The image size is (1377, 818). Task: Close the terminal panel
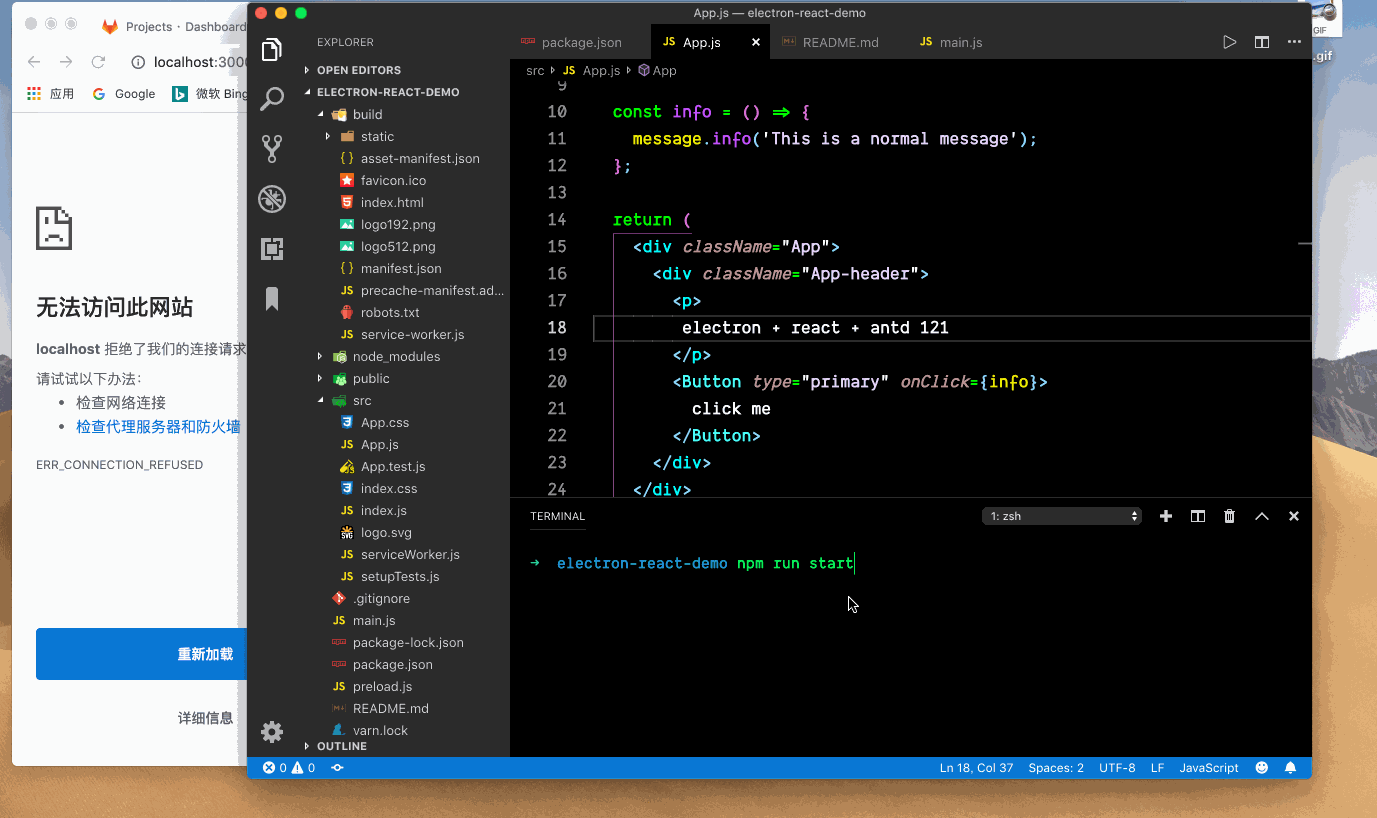[x=1293, y=516]
